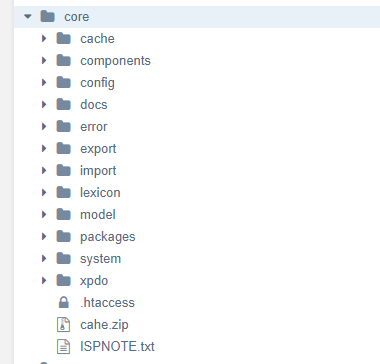Image resolution: width=380 pixels, height=364 pixels.
Task: Click the core folder icon
Action: coord(47,16)
